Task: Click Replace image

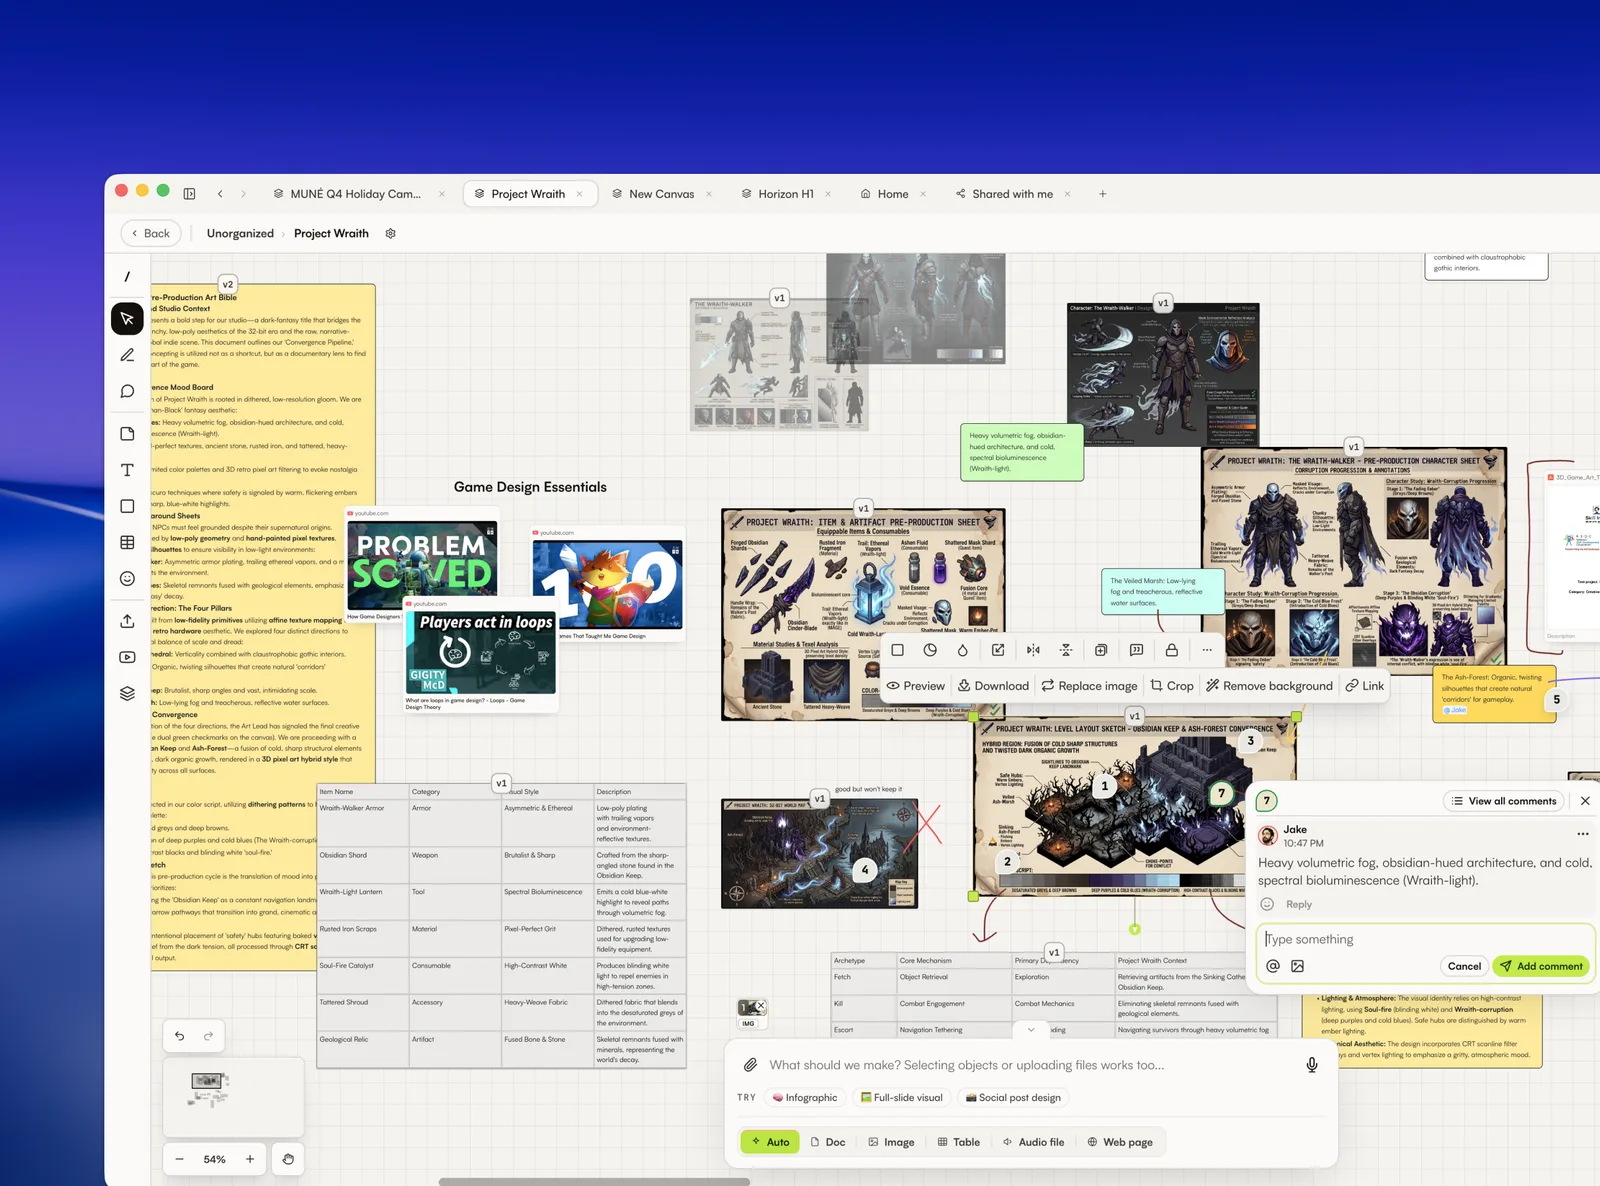Action: (x=1089, y=686)
